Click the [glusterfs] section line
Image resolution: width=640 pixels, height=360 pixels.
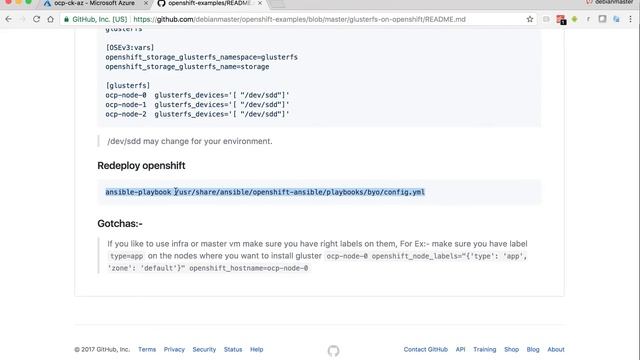coord(128,85)
